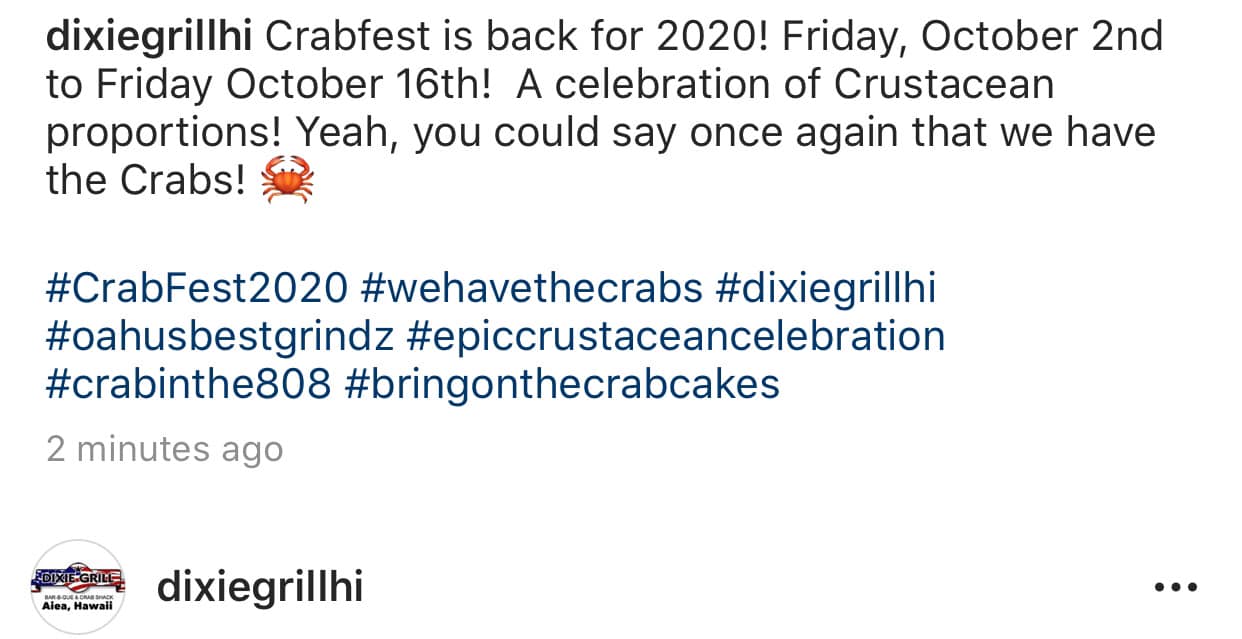The image size is (1242, 639).
Task: Tap the red crab emoji in the caption
Action: coord(287,182)
